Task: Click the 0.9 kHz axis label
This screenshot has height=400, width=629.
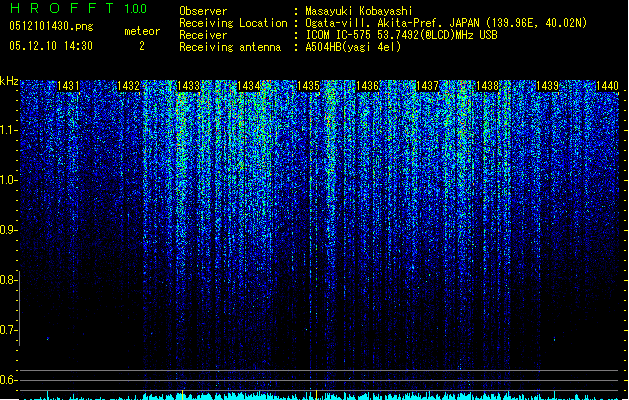Action: [x=7, y=230]
